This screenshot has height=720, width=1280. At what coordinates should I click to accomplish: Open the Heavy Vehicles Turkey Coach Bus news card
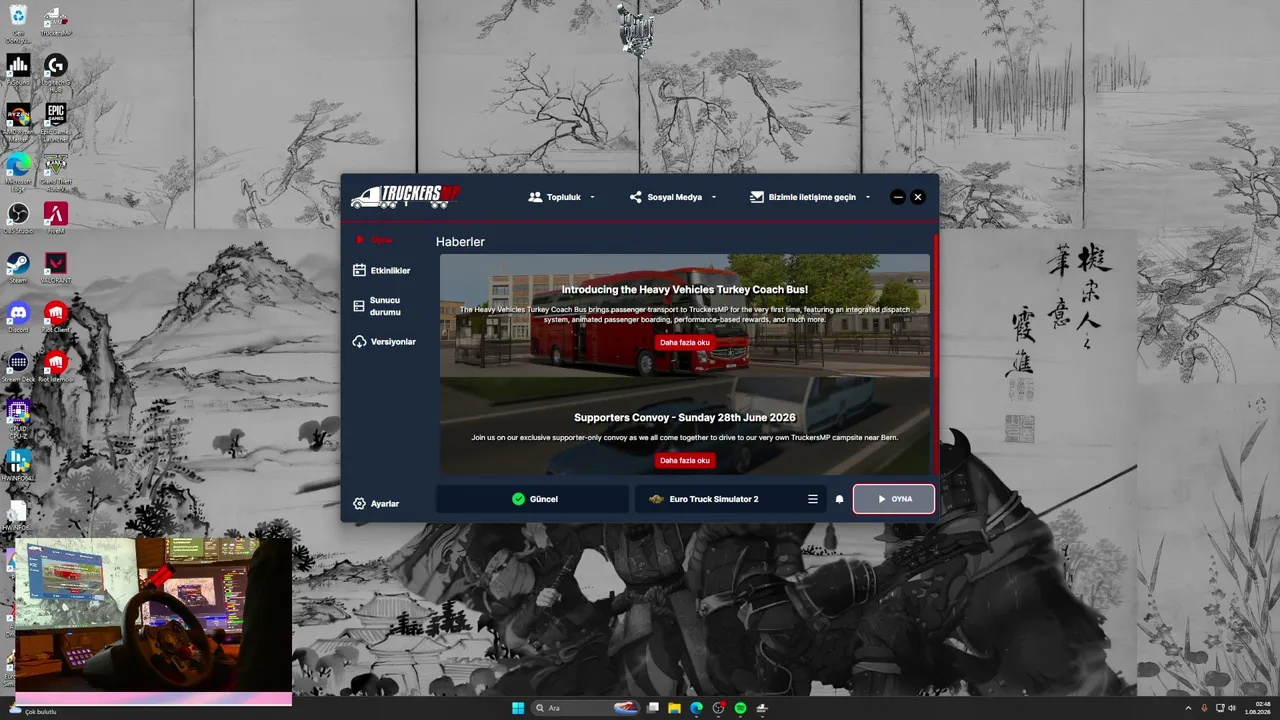685,315
